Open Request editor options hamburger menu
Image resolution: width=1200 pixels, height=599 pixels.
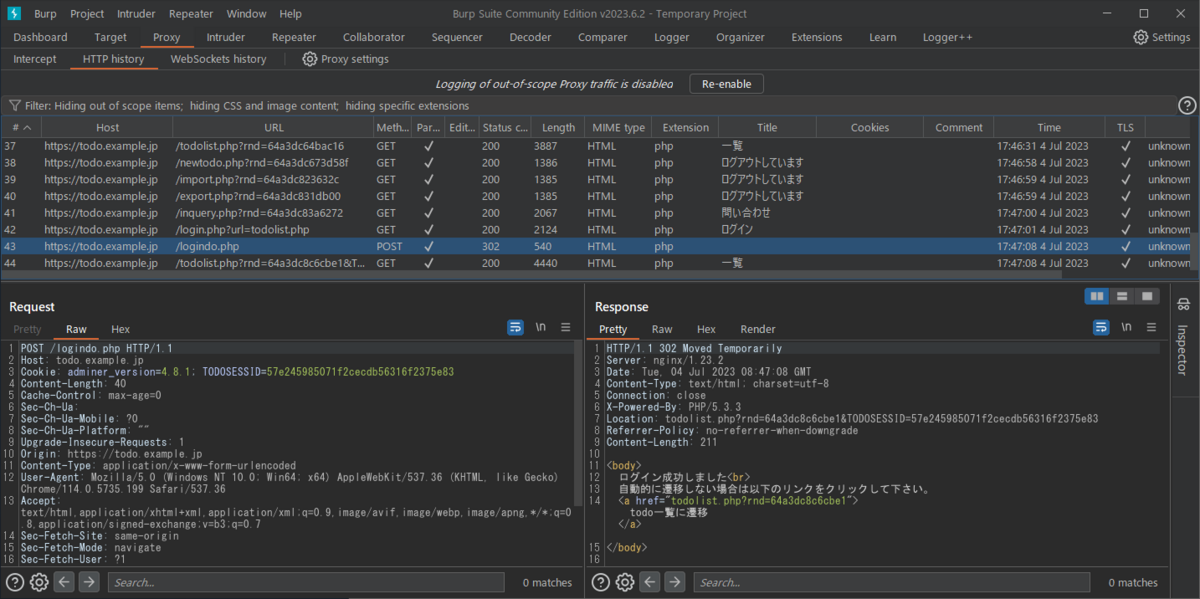565,327
